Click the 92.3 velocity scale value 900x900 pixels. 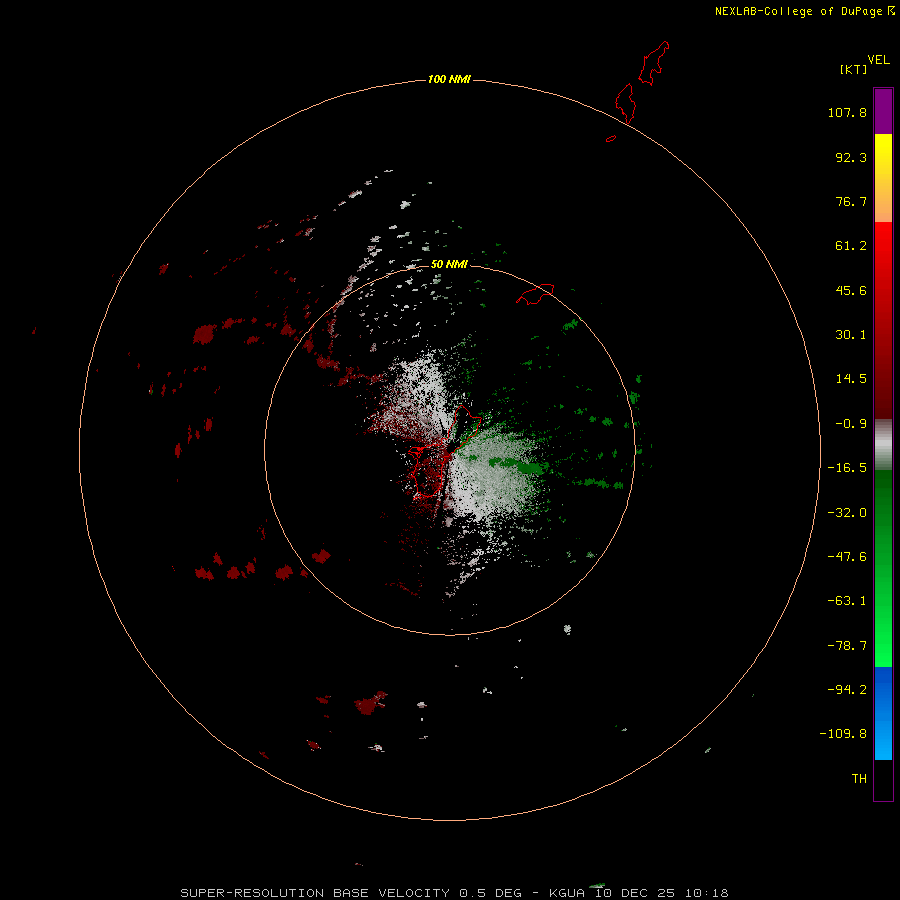coord(851,157)
